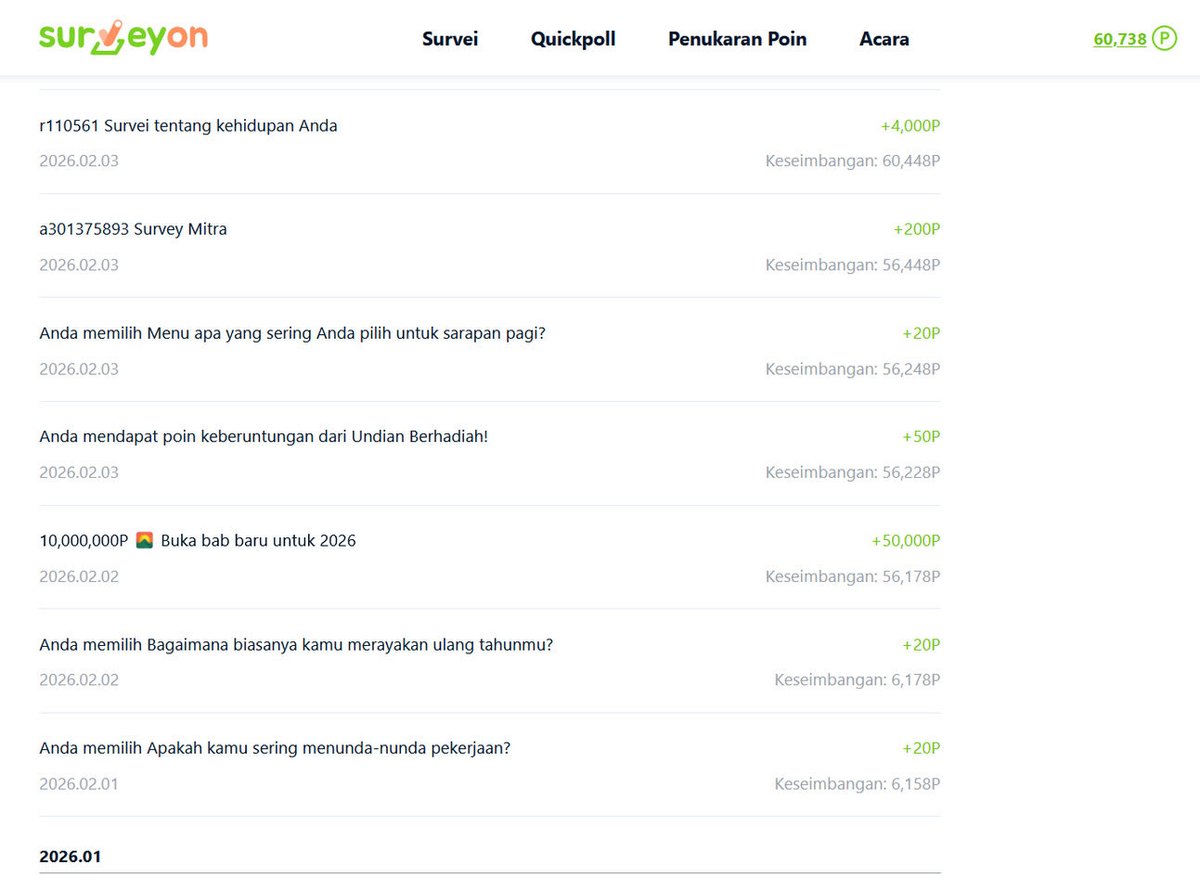
Task: Go to Penukaran Poin page
Action: [x=737, y=39]
